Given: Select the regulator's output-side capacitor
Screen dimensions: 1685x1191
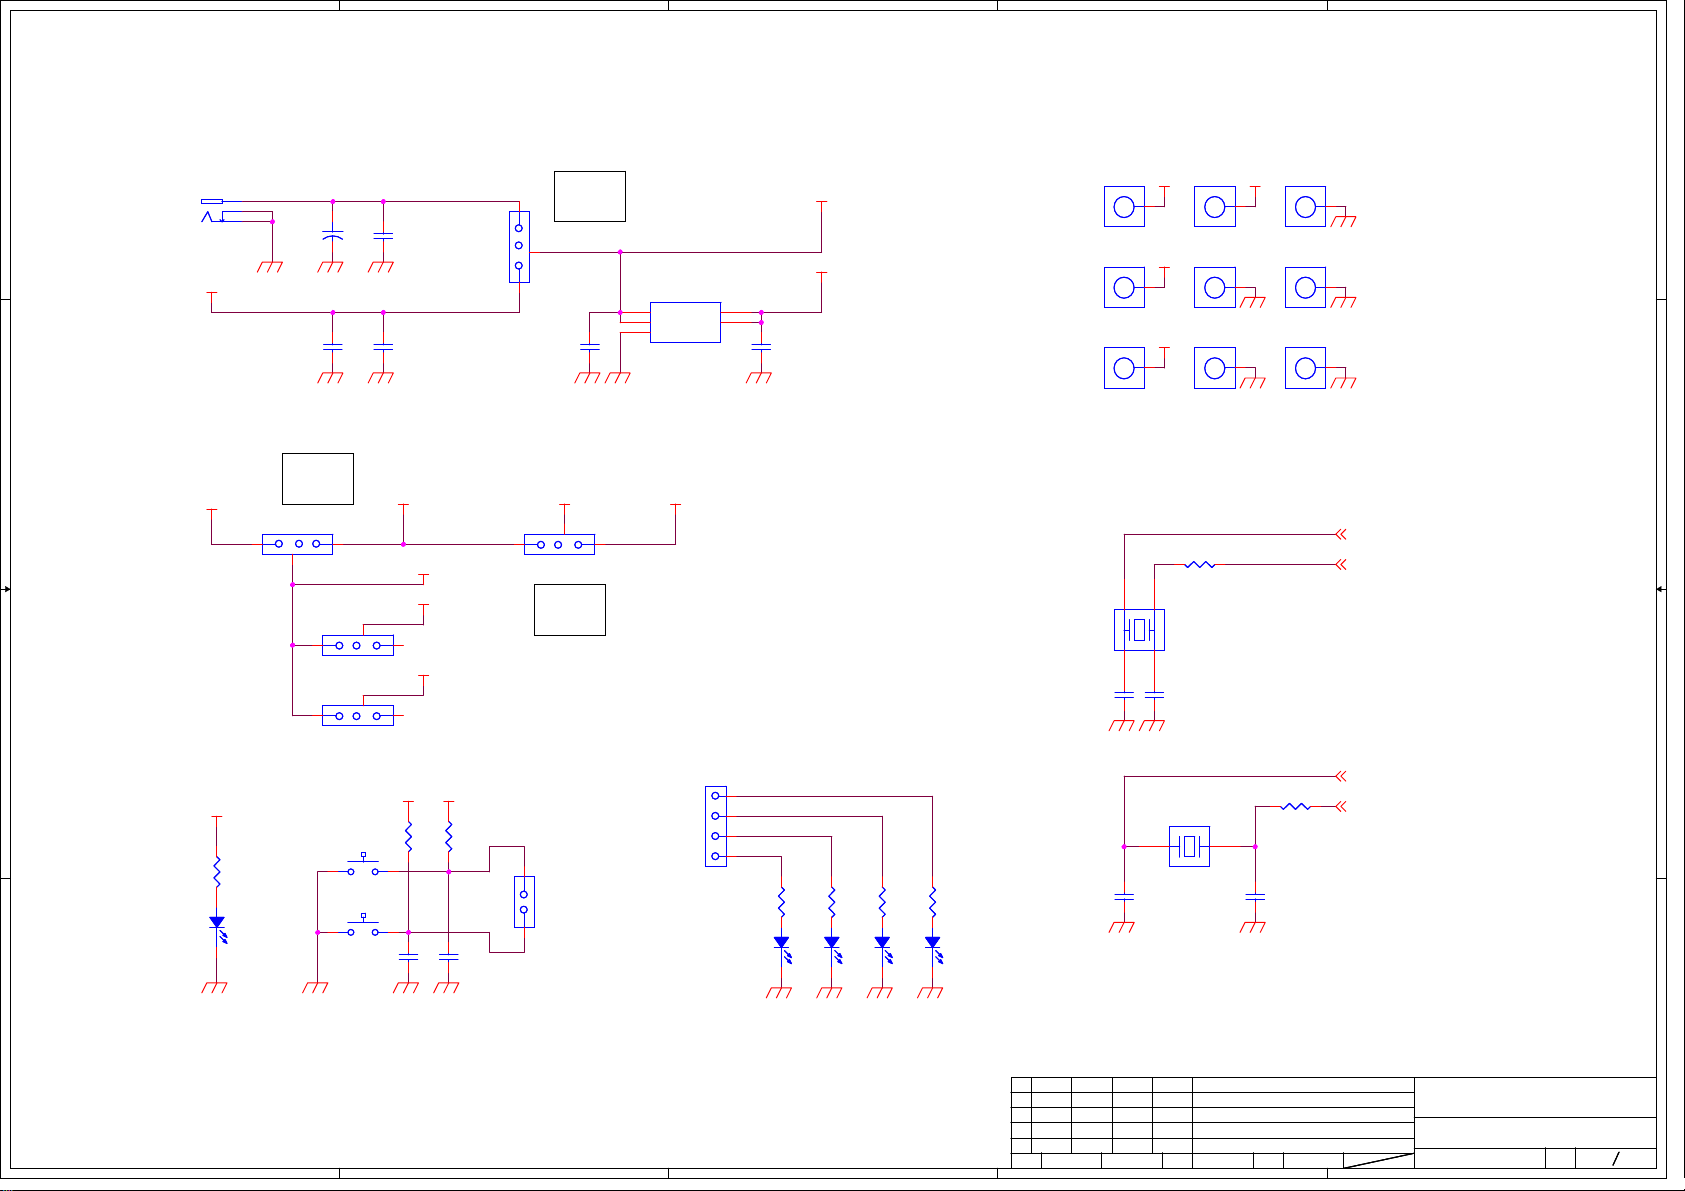Looking at the screenshot, I should tap(761, 347).
